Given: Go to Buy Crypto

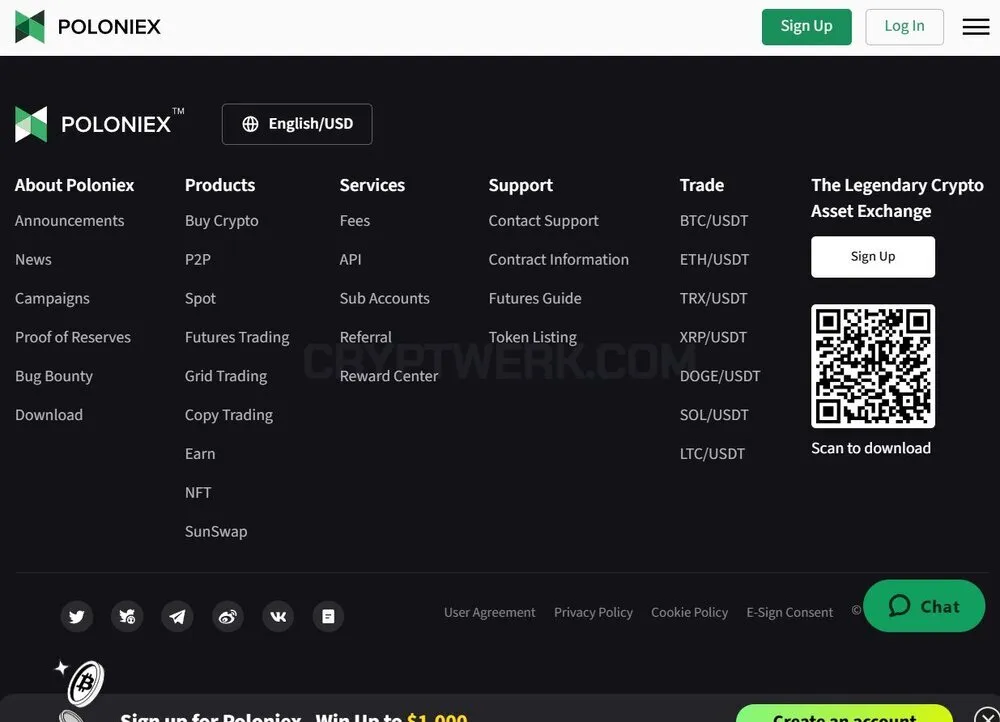Looking at the screenshot, I should point(222,221).
